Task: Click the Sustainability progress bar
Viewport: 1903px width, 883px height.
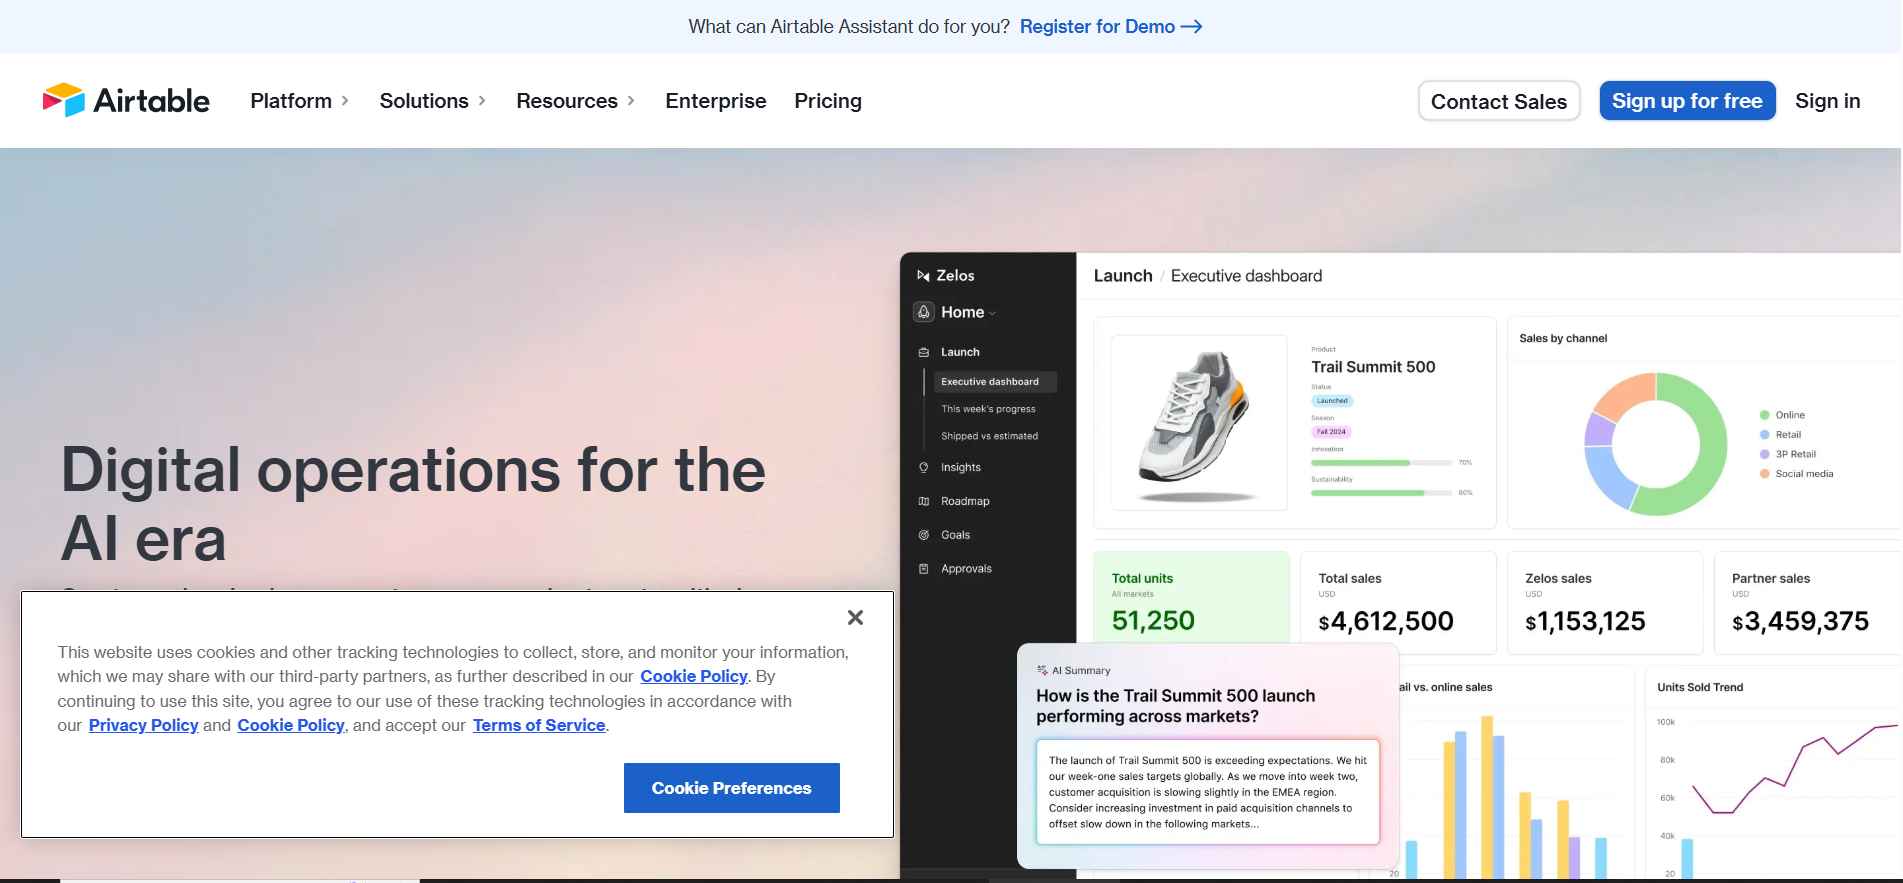Action: (x=1382, y=493)
